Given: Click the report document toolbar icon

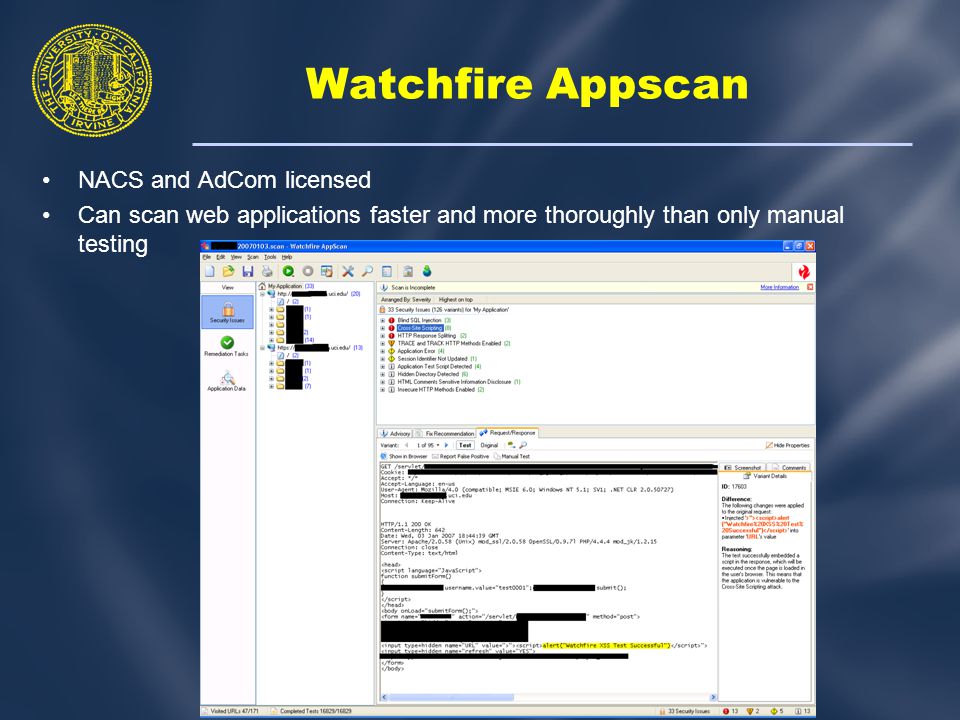Looking at the screenshot, I should [387, 271].
